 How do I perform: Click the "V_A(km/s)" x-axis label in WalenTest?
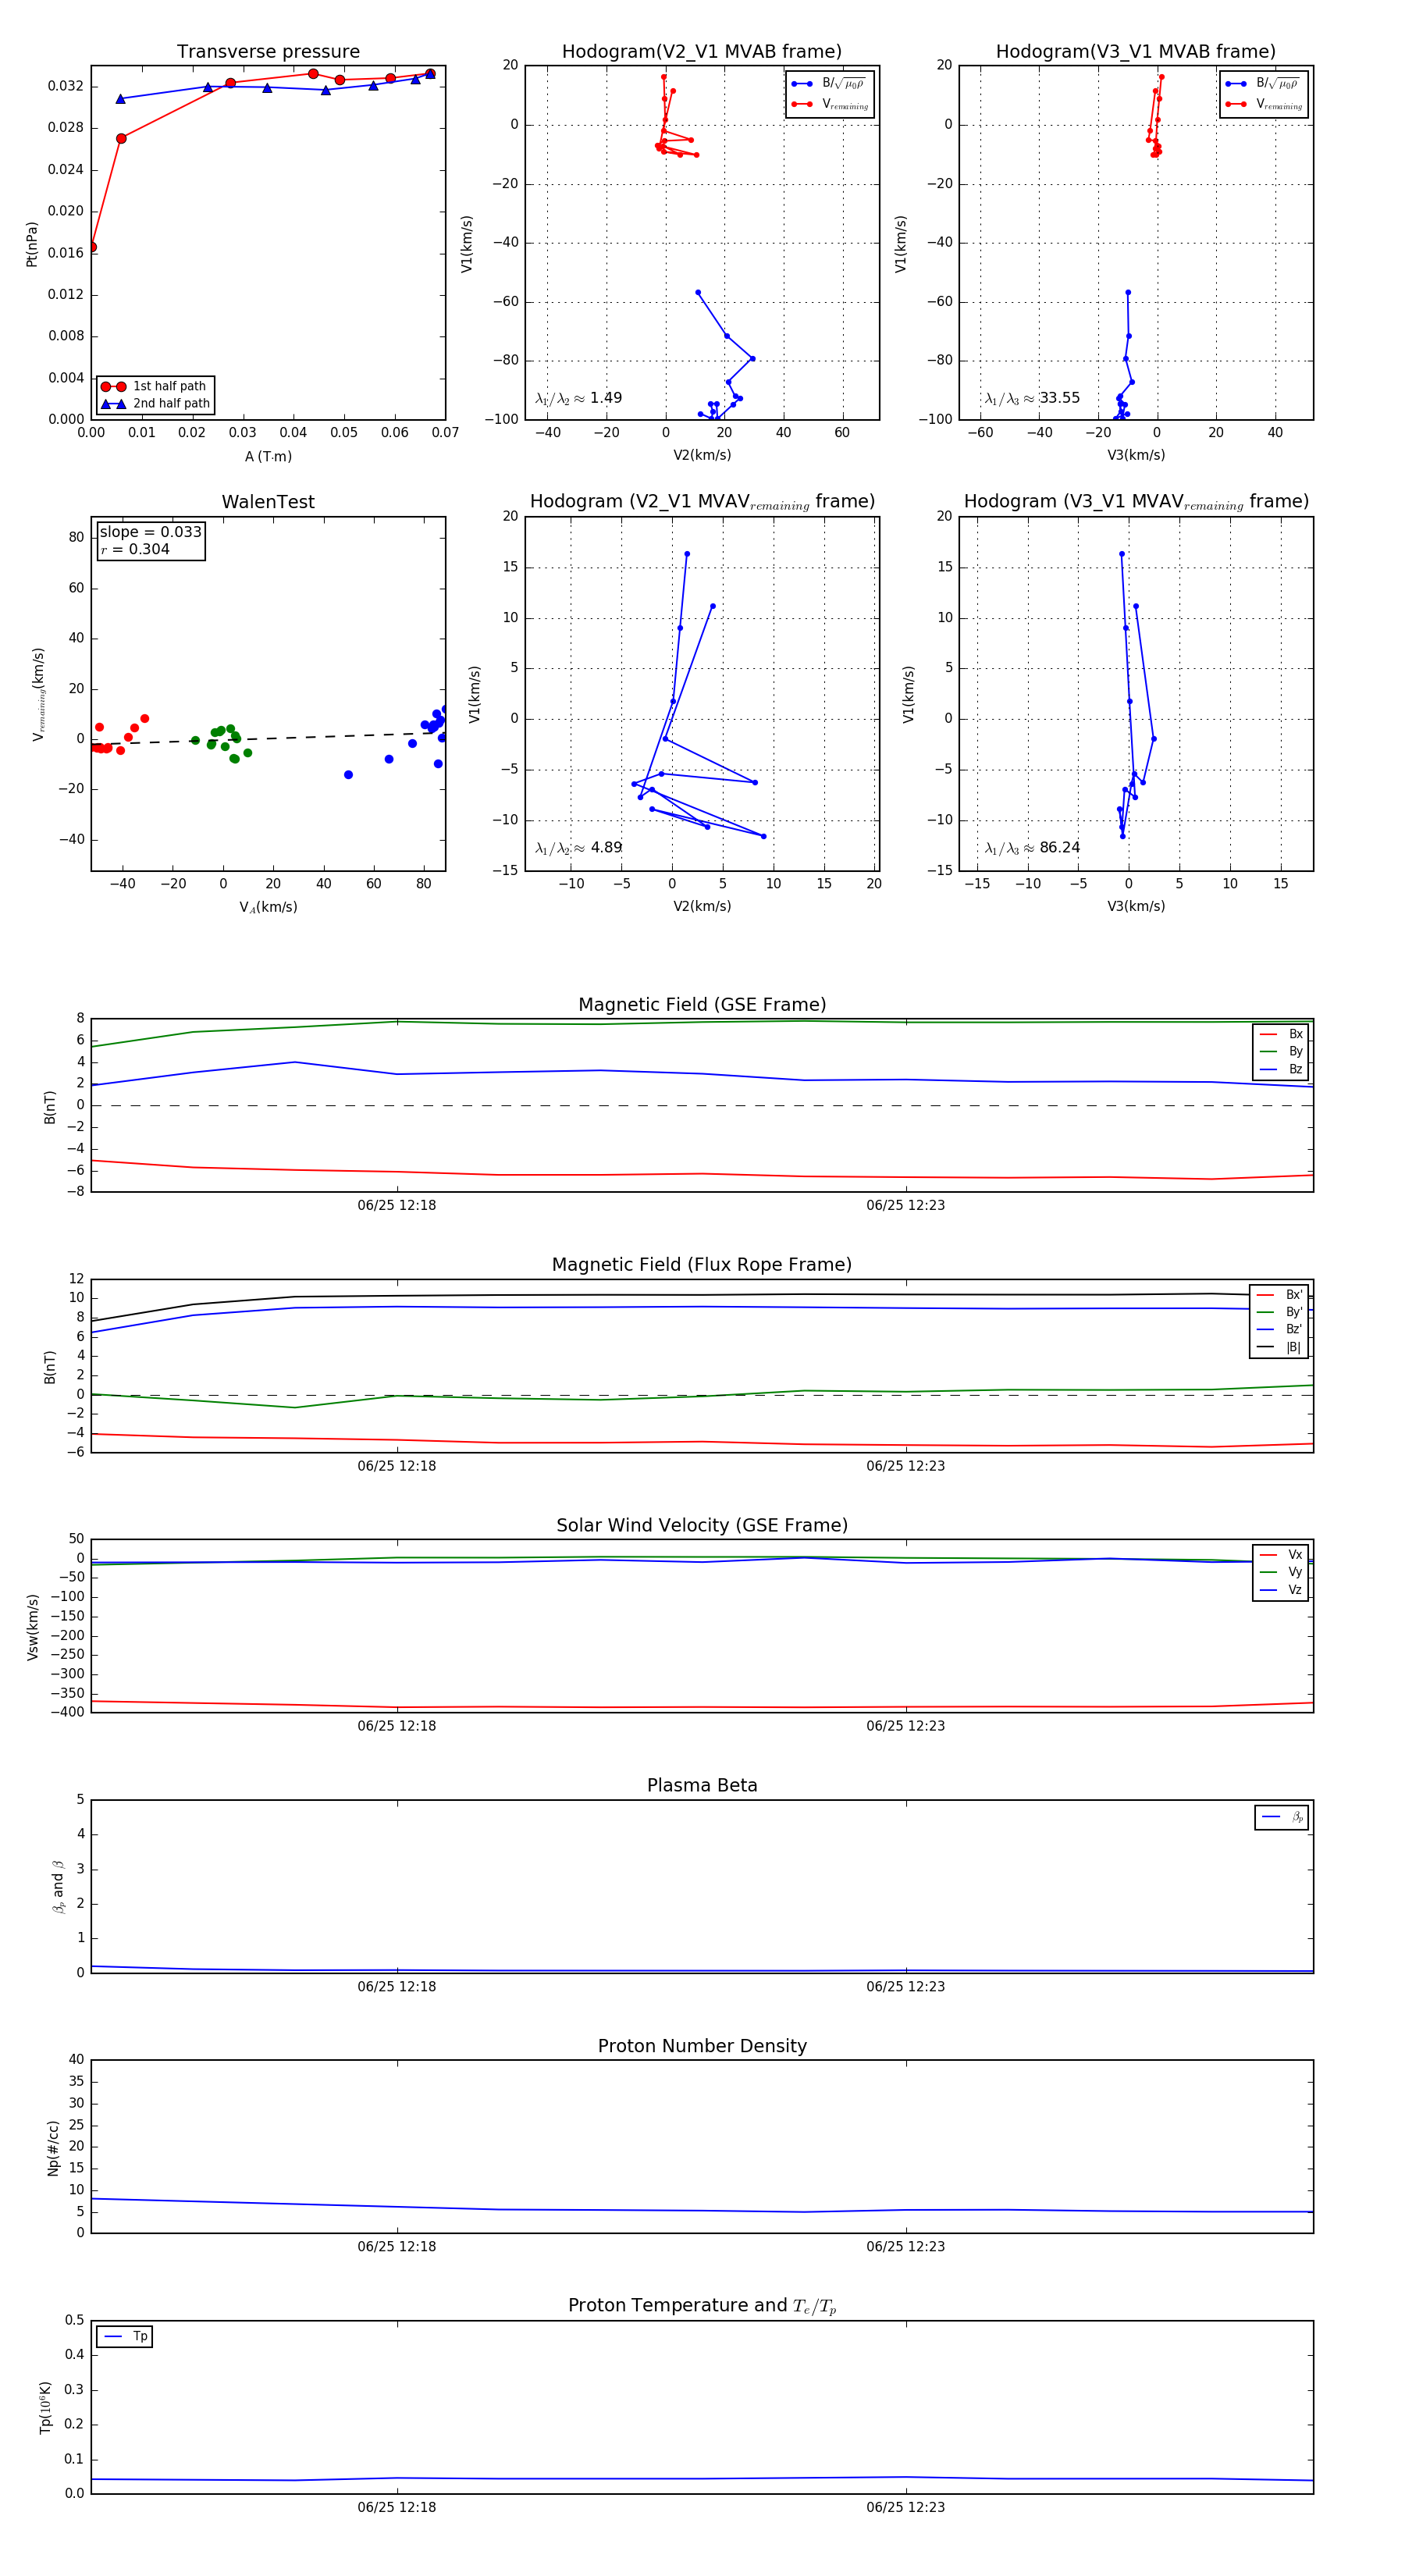[268, 907]
